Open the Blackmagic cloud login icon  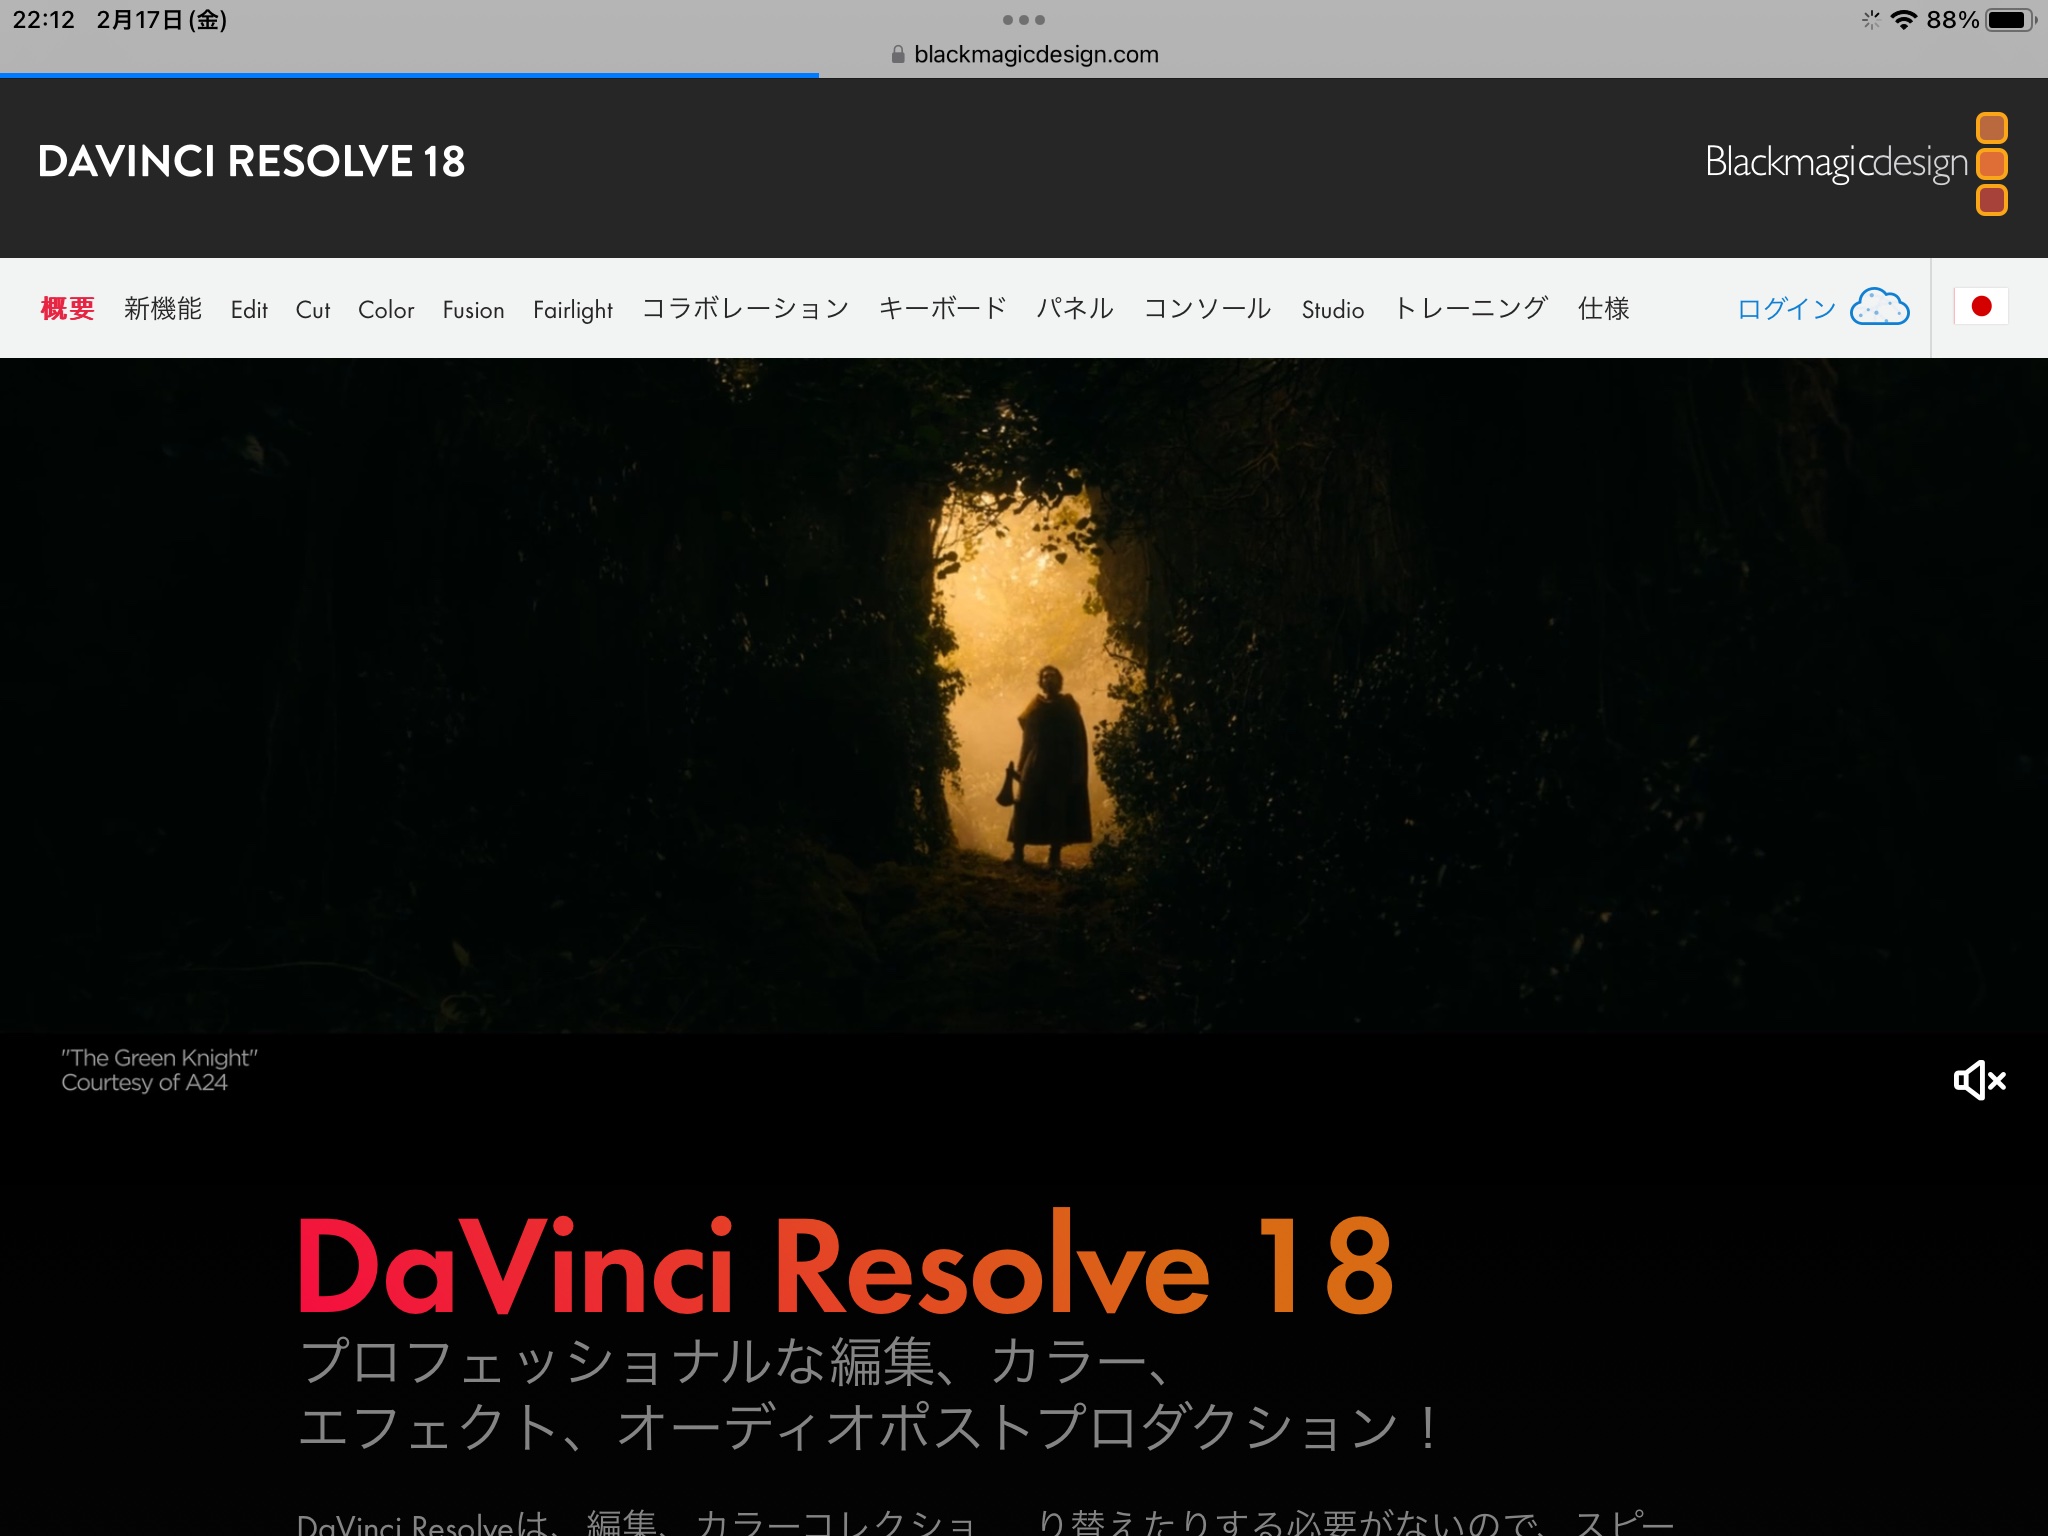[1879, 307]
